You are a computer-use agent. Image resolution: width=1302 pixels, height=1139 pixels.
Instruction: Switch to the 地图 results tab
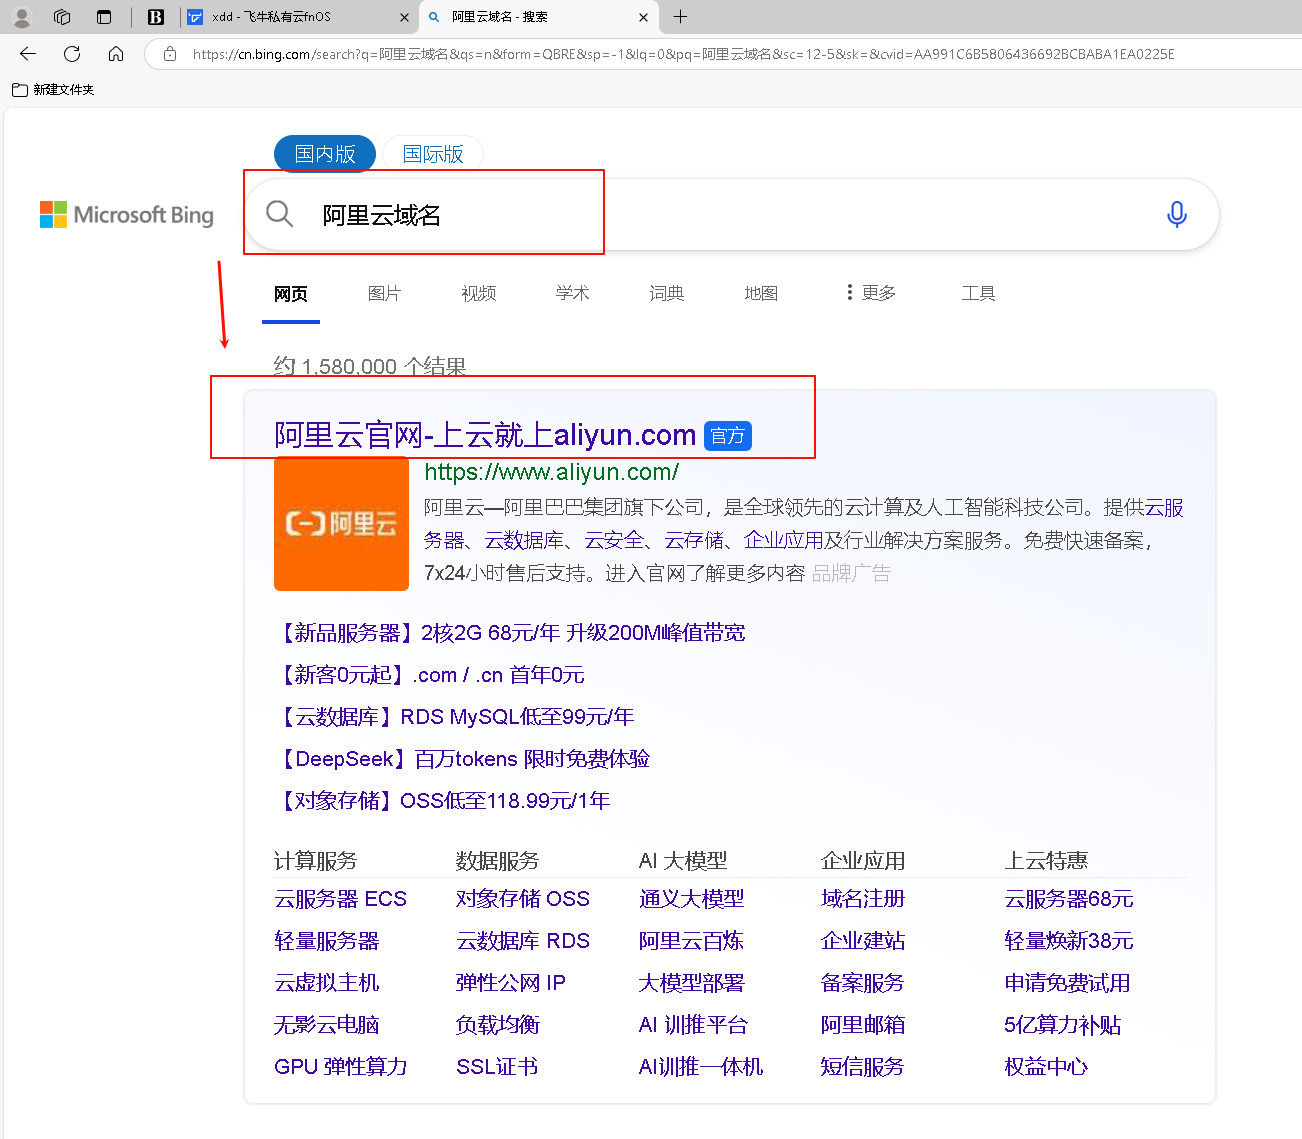(x=760, y=293)
